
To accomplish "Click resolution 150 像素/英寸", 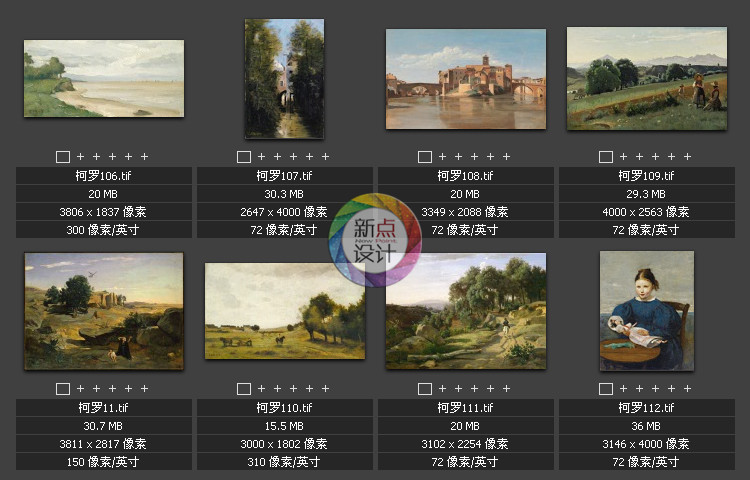I will pos(103,462).
